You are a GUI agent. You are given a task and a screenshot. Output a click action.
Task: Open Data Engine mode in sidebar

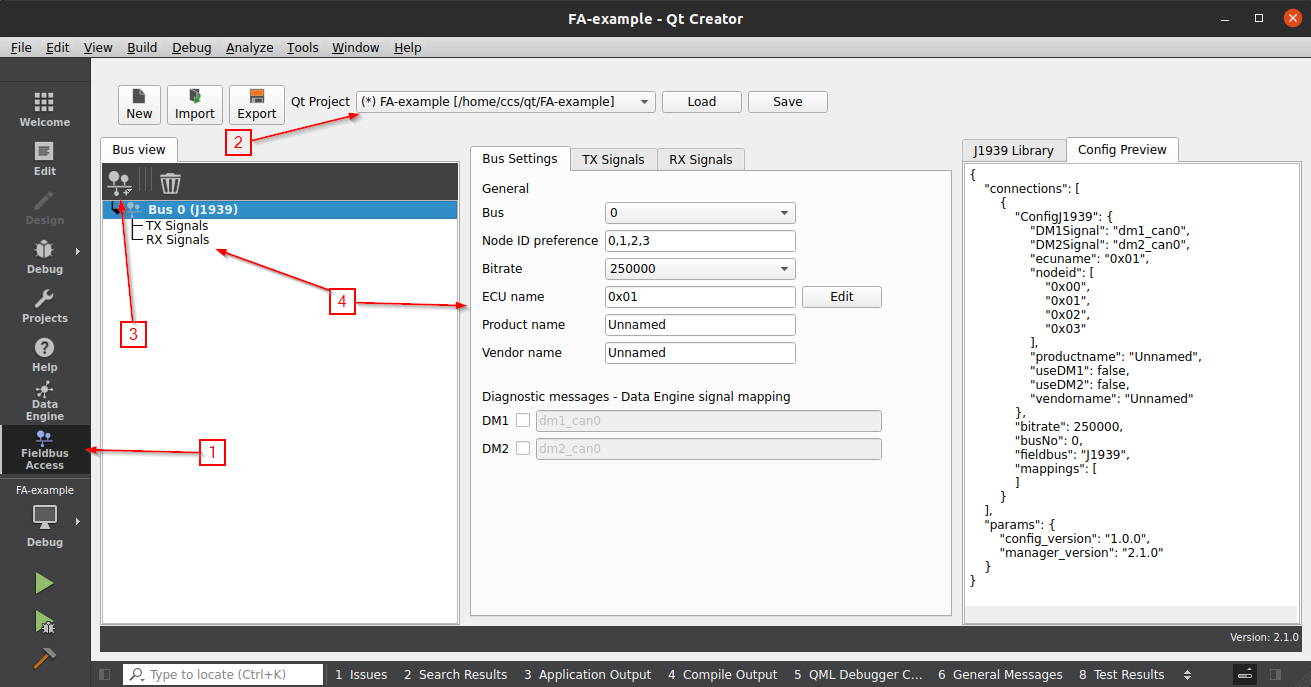[x=44, y=400]
